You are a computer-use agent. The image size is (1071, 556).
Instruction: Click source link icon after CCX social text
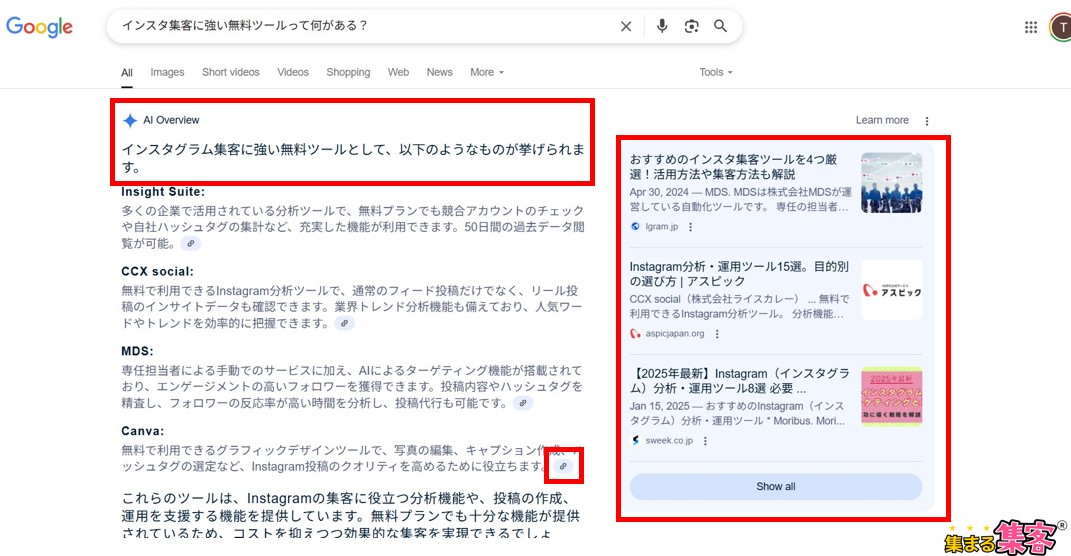344,323
